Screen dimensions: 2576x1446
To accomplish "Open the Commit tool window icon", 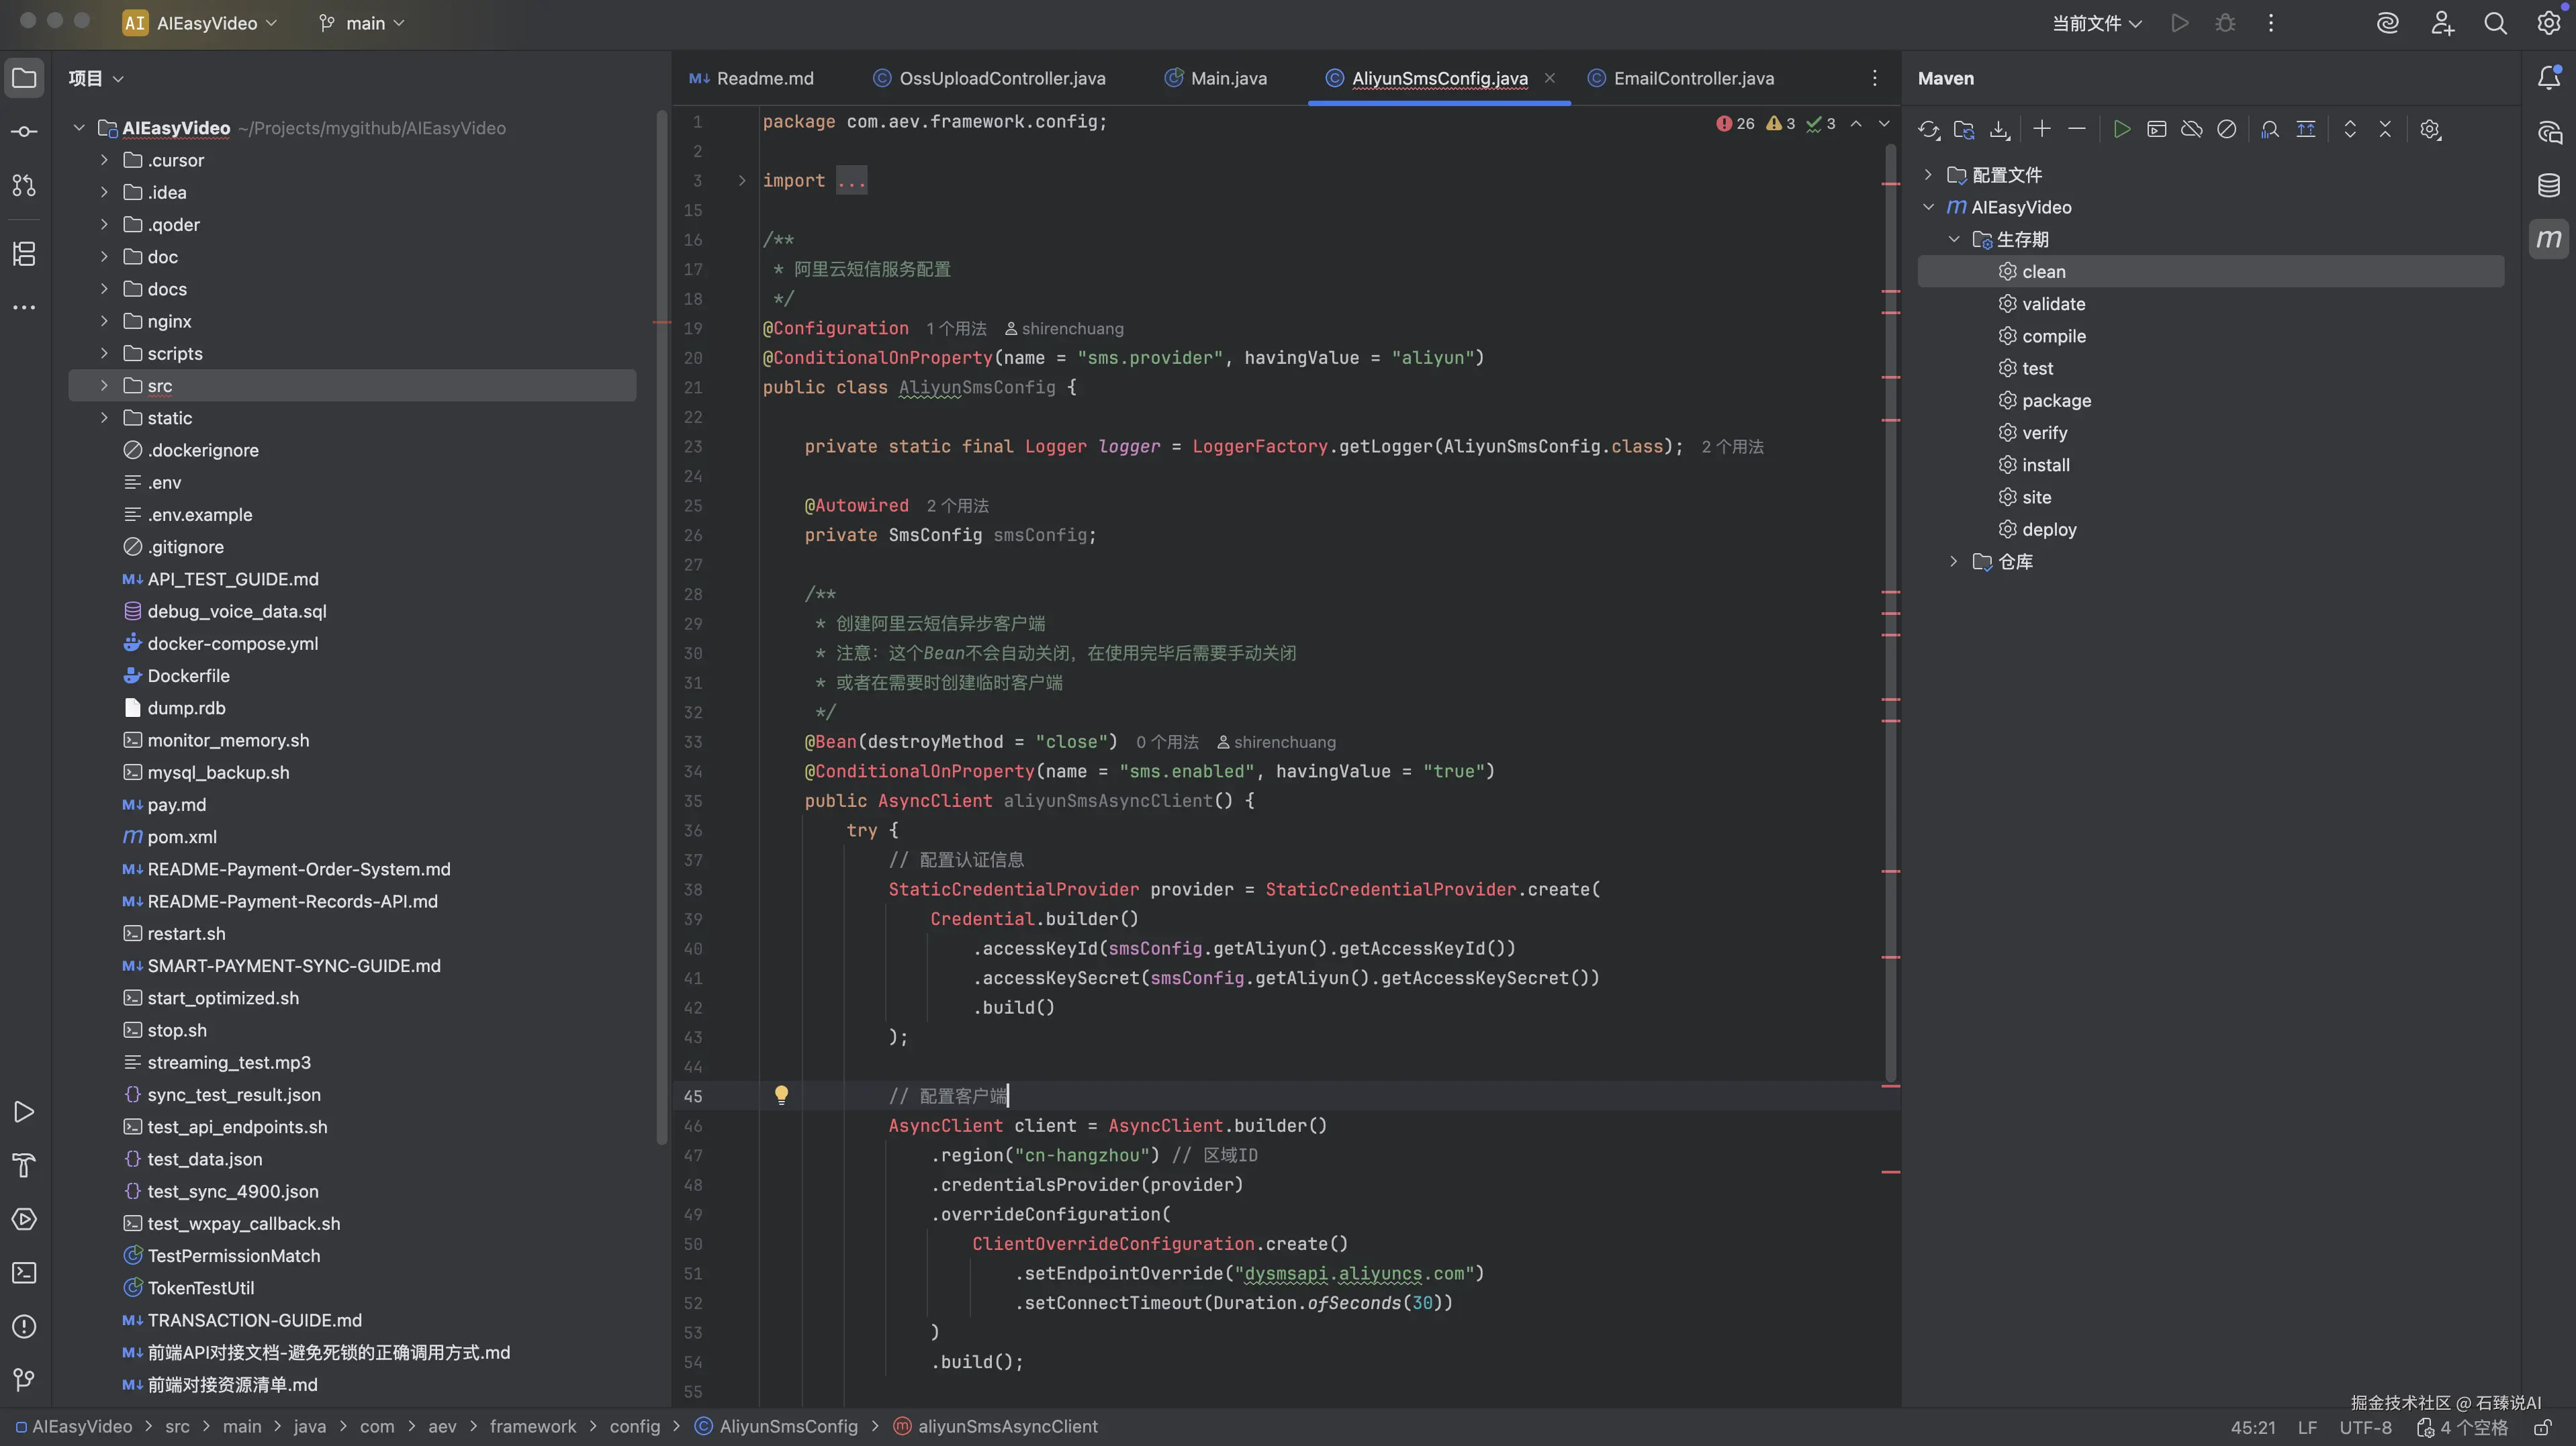I will [24, 132].
